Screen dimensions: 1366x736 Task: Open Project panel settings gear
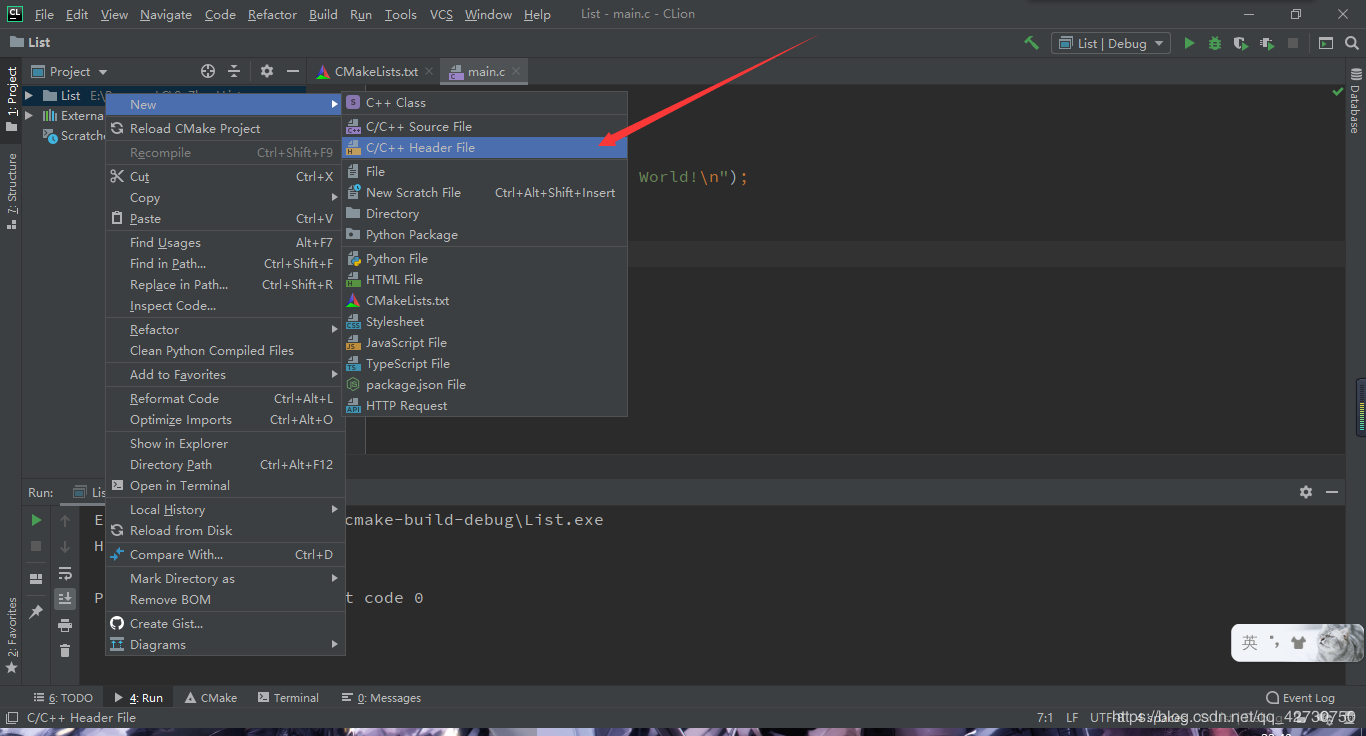pyautogui.click(x=267, y=71)
